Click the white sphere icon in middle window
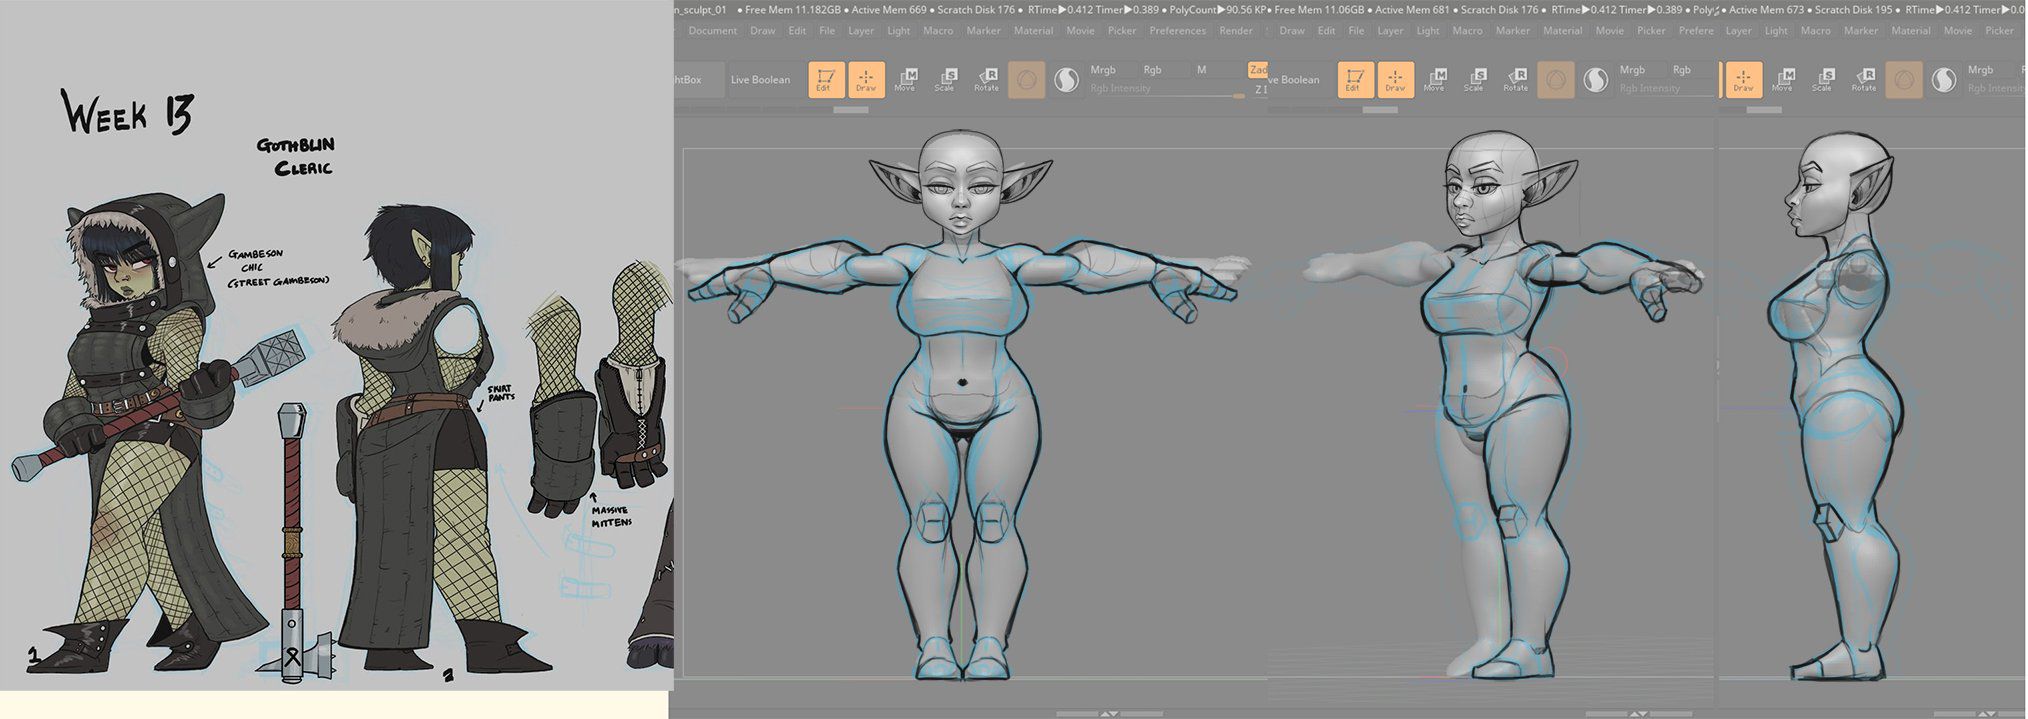The height and width of the screenshot is (719, 2028). [1597, 80]
